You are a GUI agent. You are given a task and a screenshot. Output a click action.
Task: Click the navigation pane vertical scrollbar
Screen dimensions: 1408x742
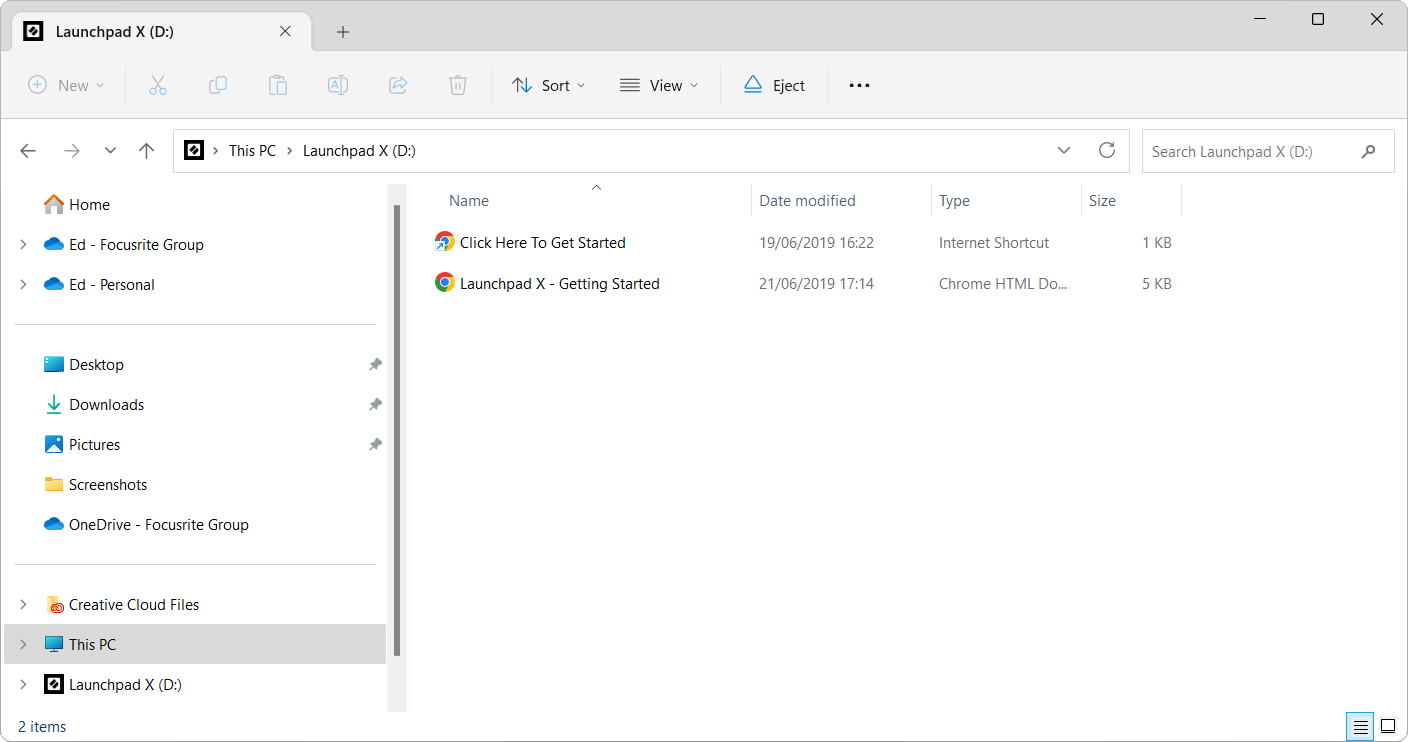pyautogui.click(x=397, y=430)
